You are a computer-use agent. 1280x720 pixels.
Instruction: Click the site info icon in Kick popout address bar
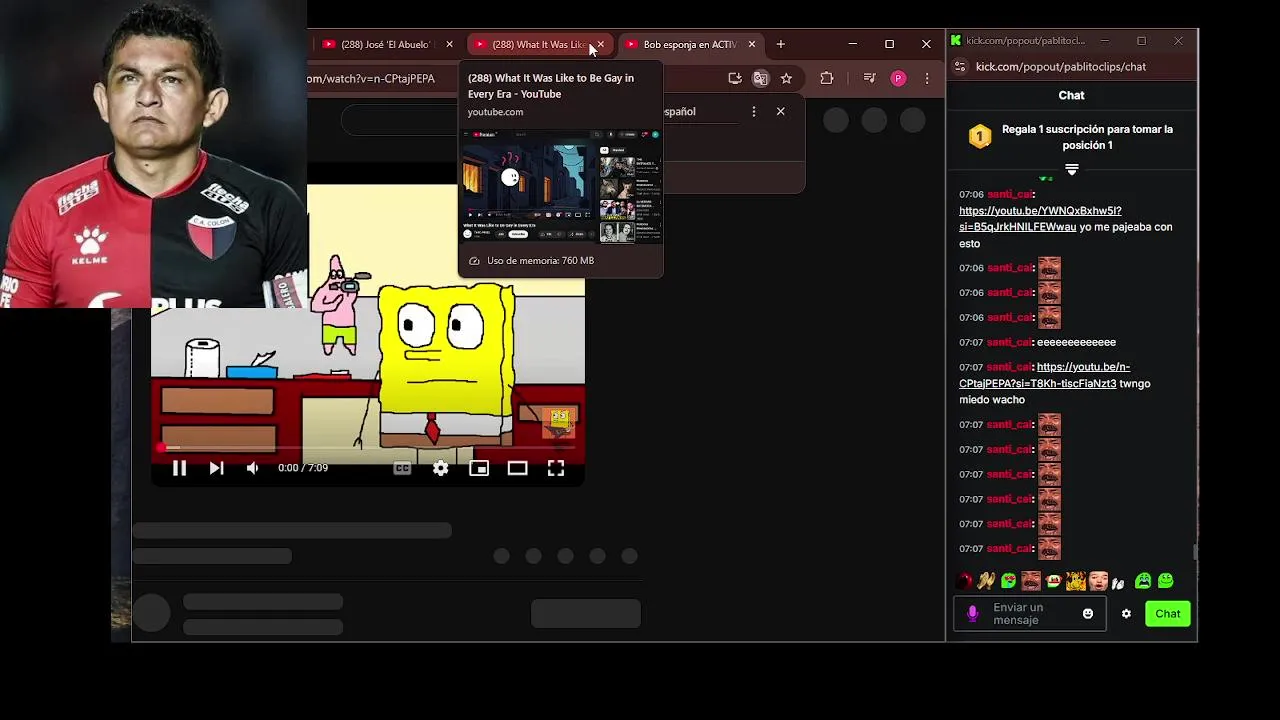[961, 67]
